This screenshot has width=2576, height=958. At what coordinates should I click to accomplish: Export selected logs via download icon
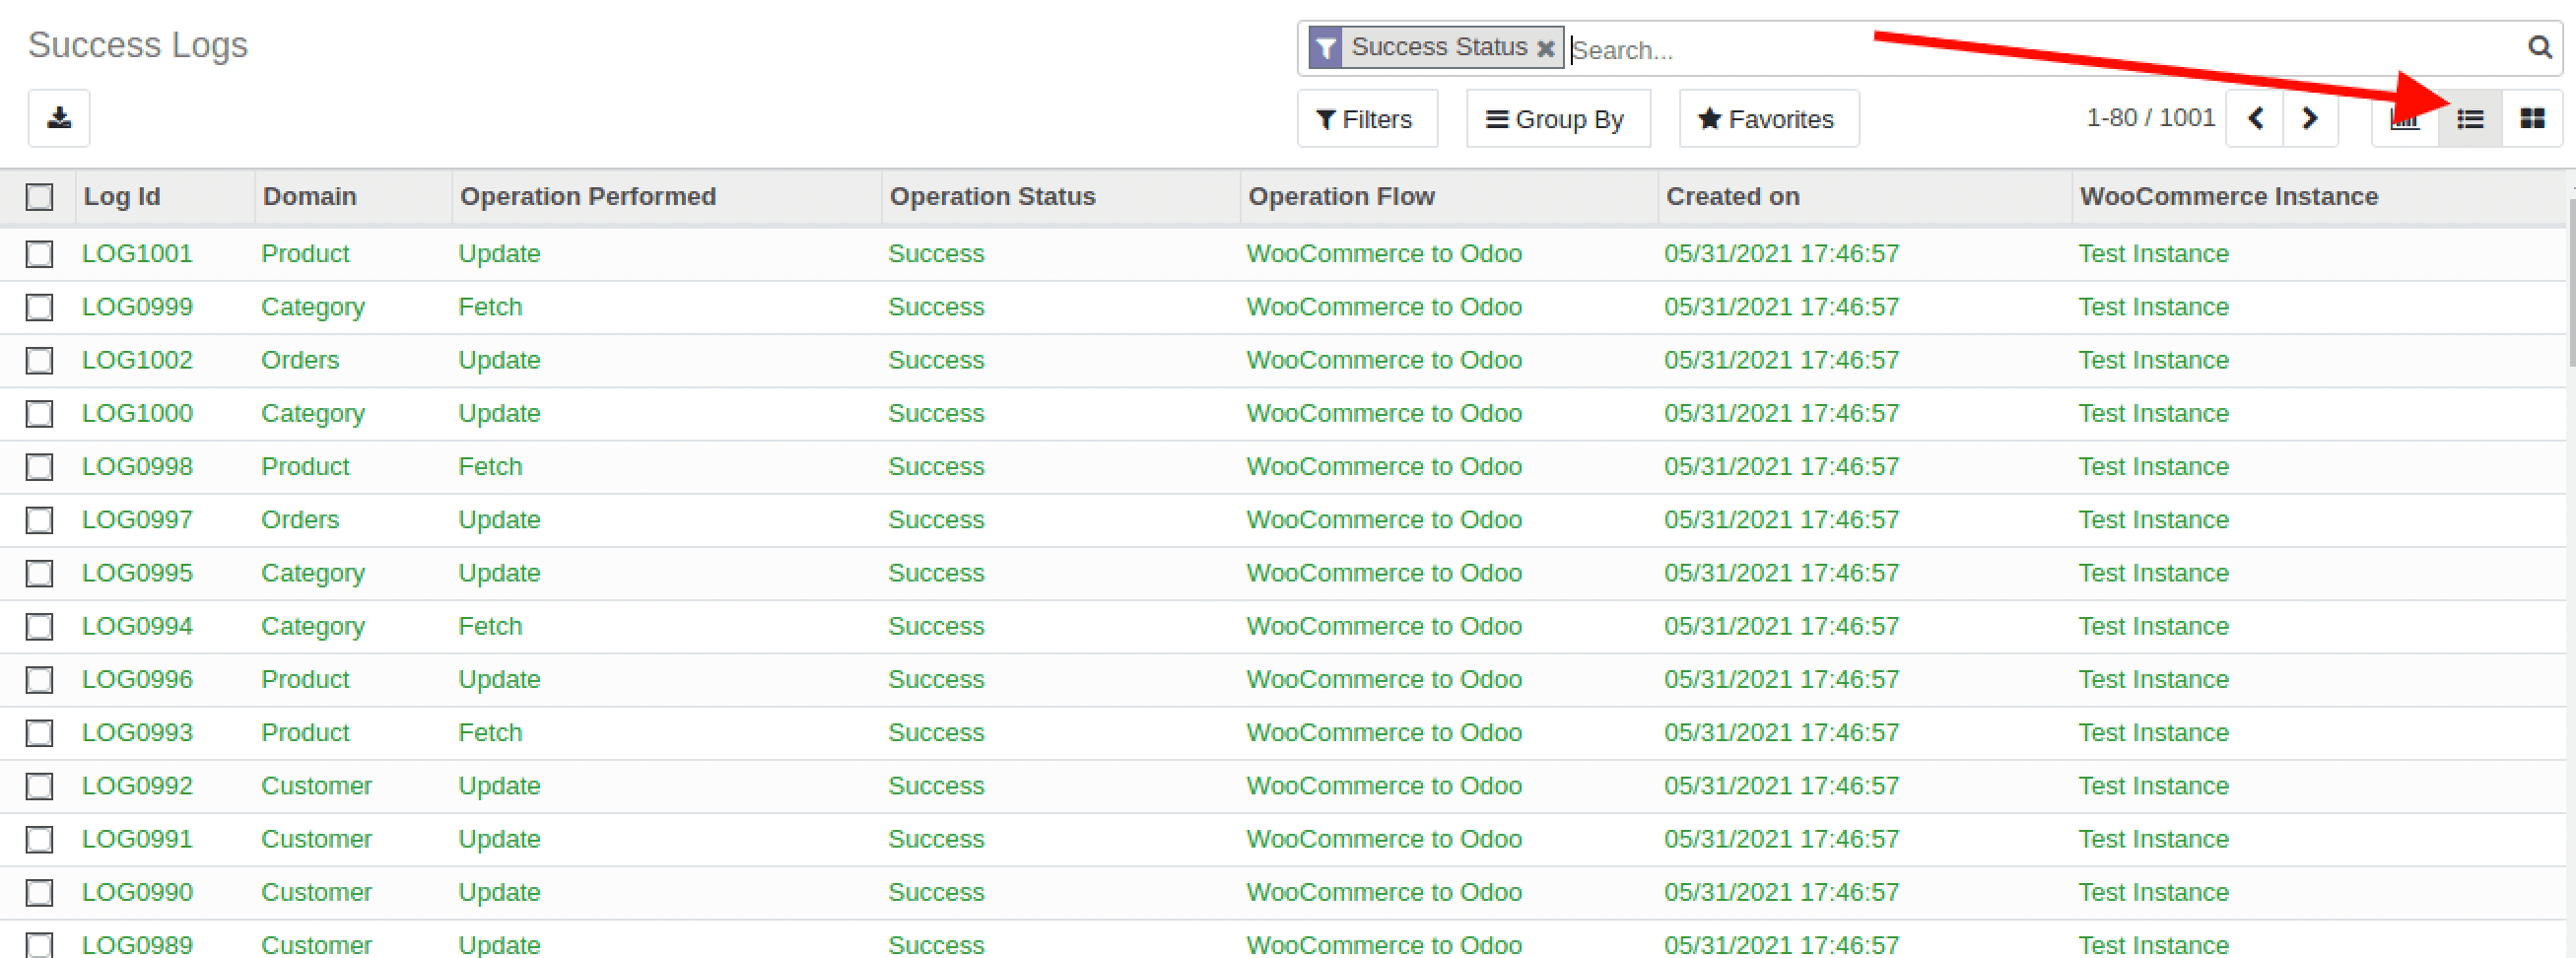[x=58, y=118]
